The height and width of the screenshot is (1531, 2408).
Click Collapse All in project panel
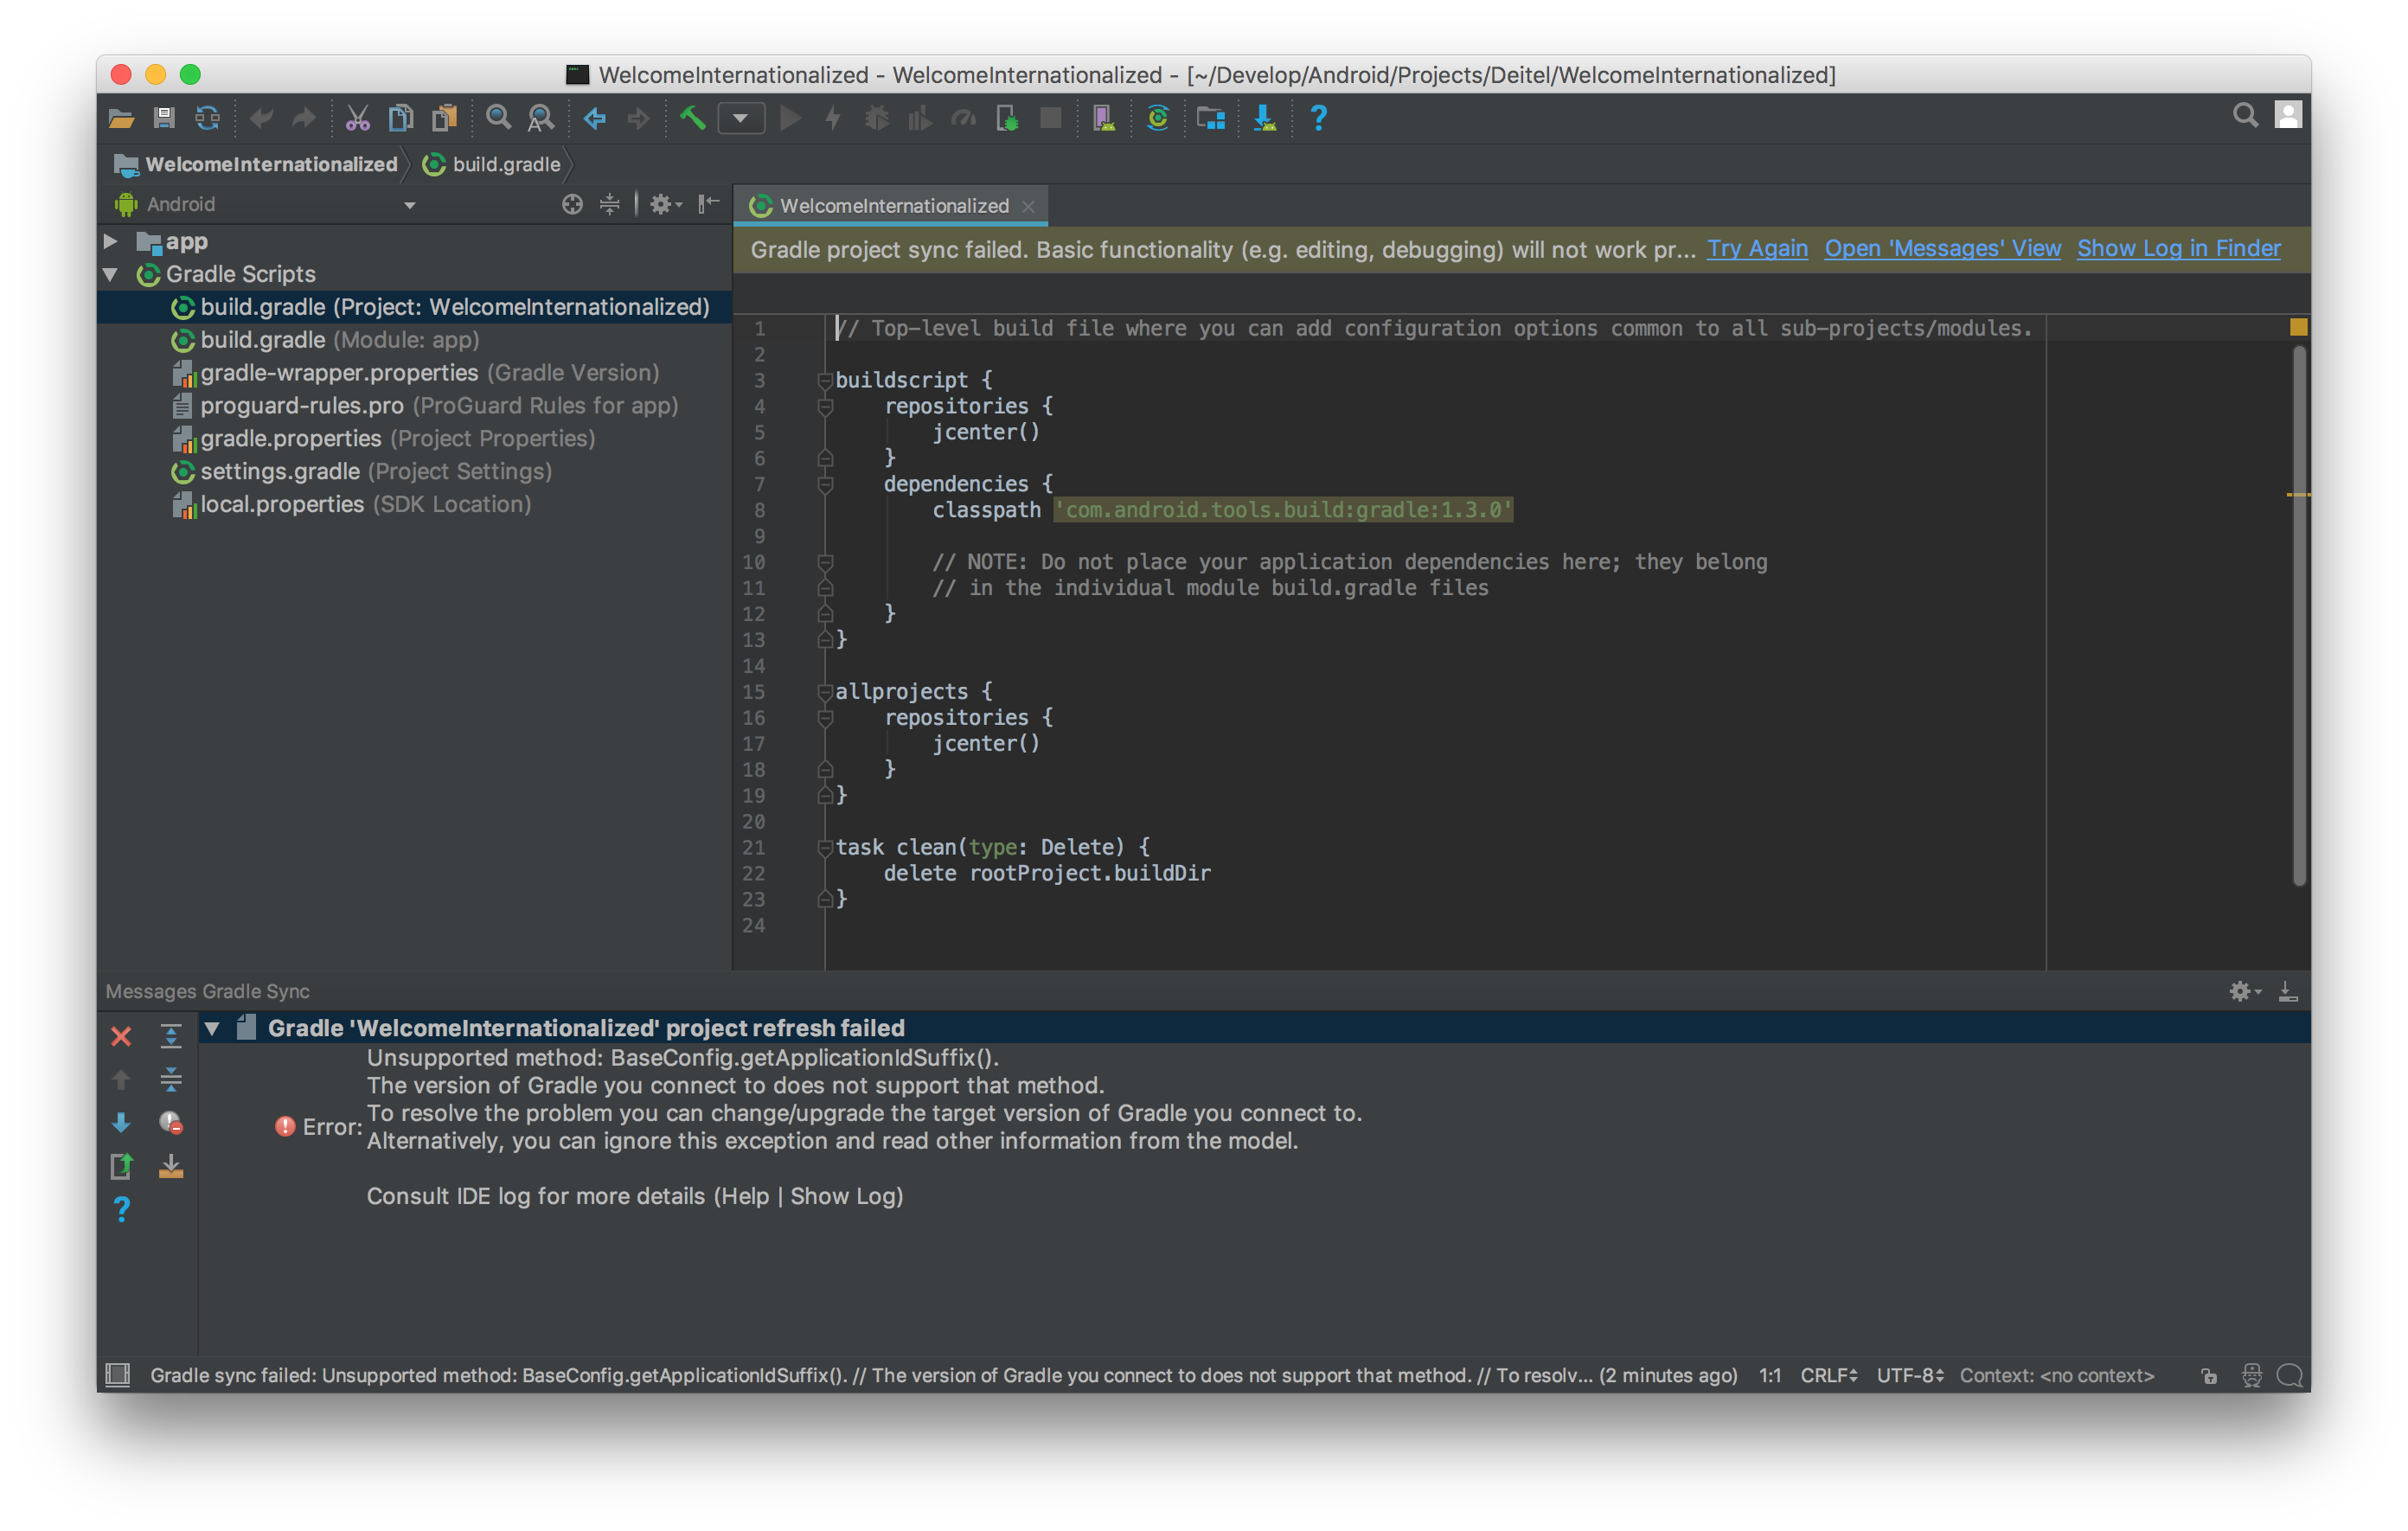pos(610,205)
